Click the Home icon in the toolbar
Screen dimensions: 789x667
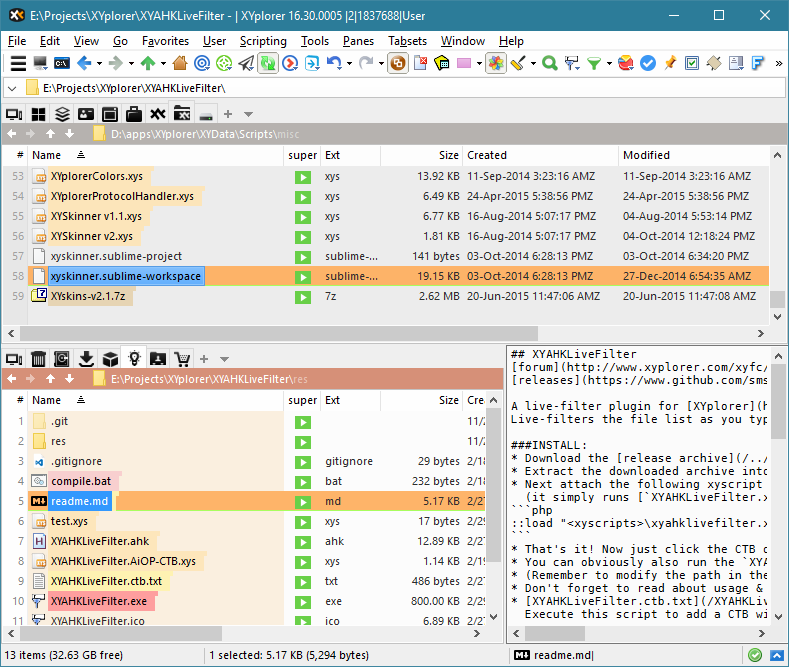pyautogui.click(x=180, y=63)
